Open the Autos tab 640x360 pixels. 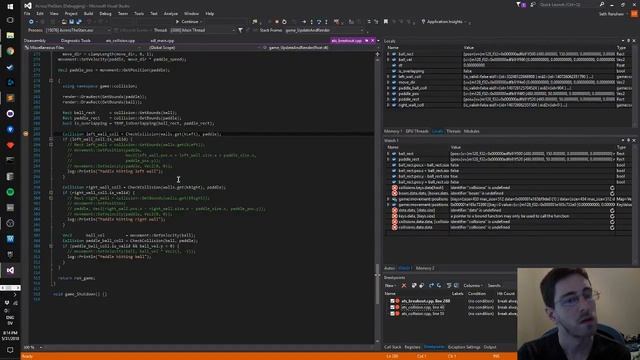point(389,268)
